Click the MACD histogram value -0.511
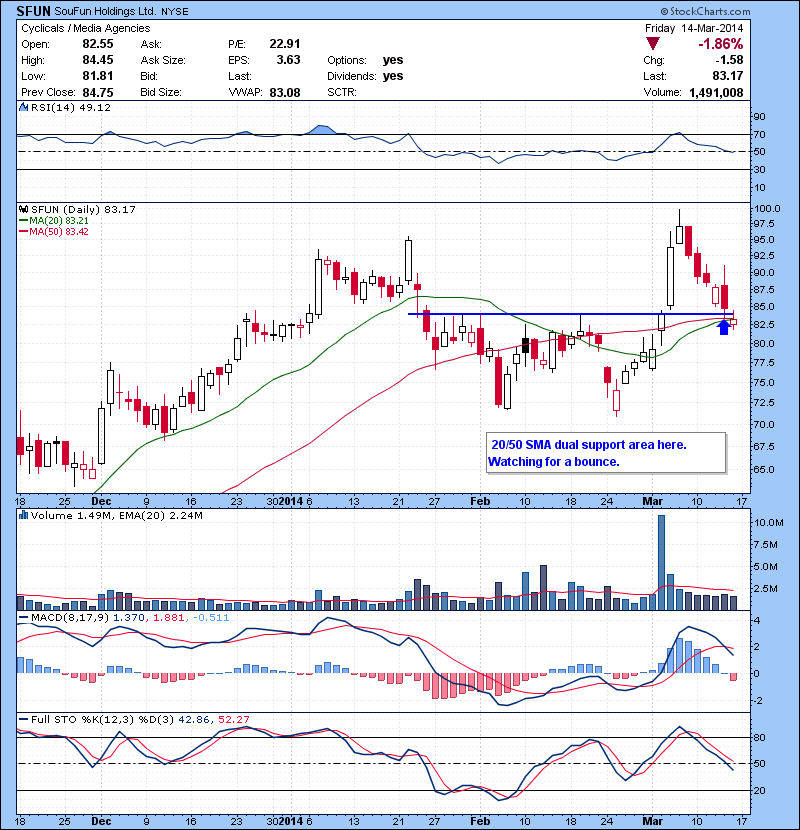Viewport: 800px width, 830px height. (x=211, y=617)
